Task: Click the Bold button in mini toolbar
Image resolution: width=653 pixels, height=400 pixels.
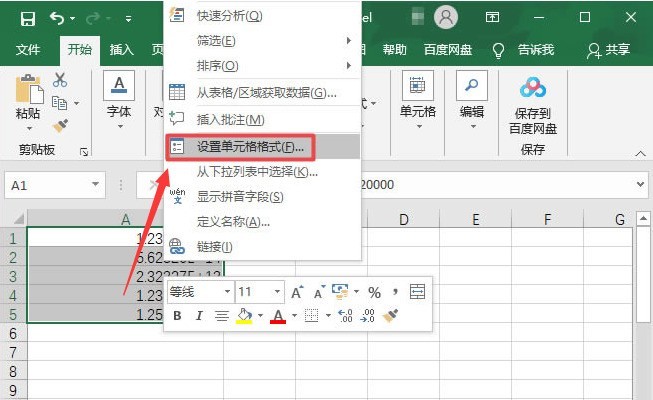Action: [177, 316]
